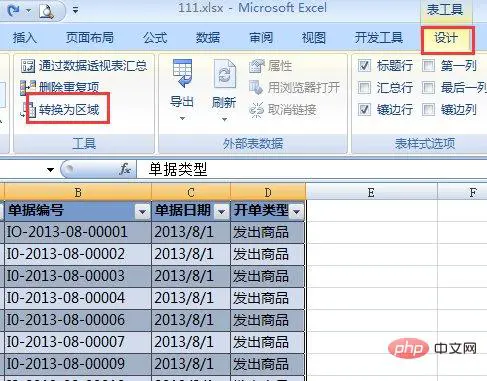
Task: Select cell I0-2013-08-00002
Action: pos(78,254)
